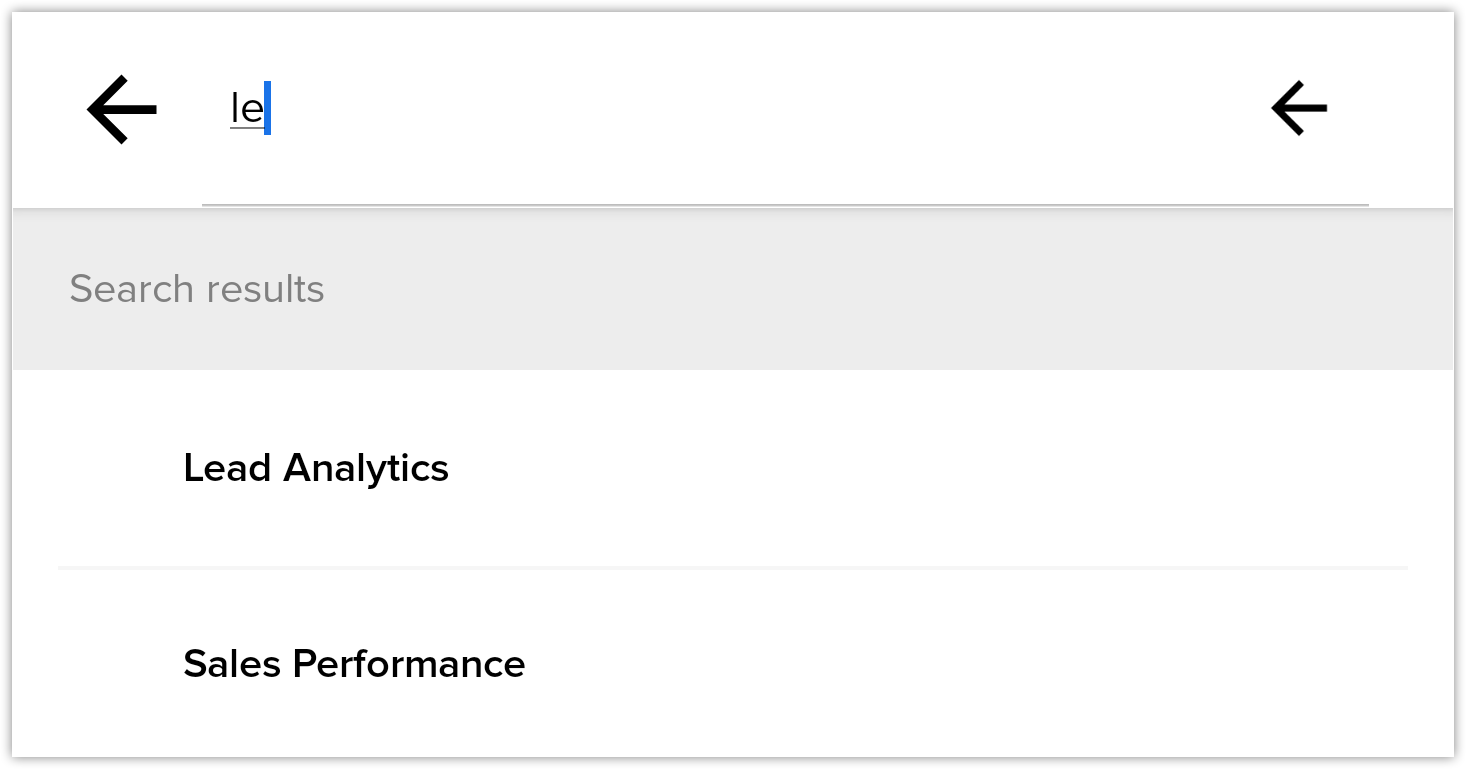
Task: Click the large back arrow at top left
Action: coord(122,109)
